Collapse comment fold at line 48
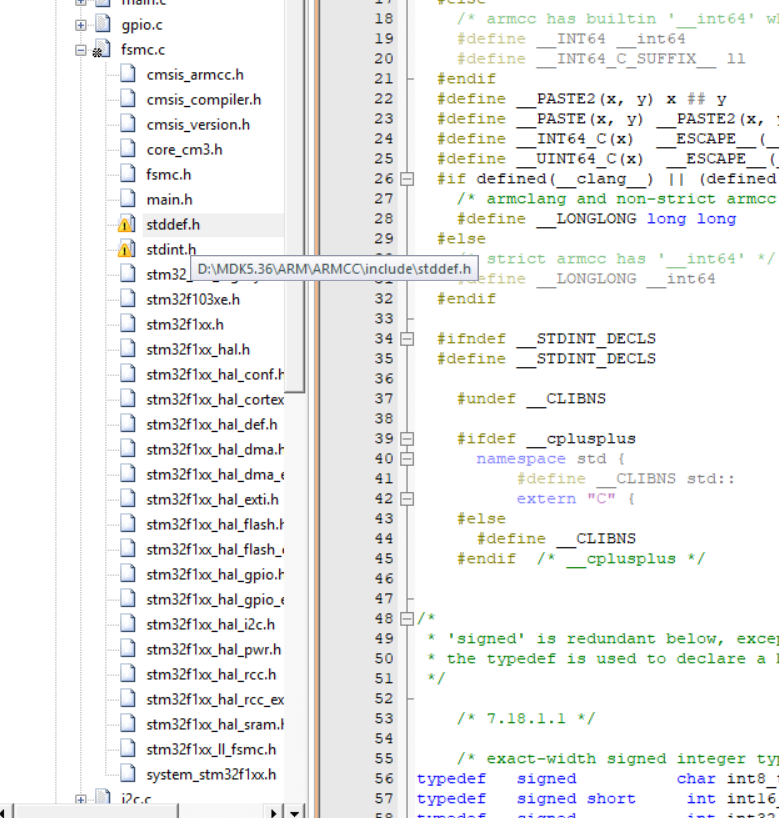 (x=407, y=619)
